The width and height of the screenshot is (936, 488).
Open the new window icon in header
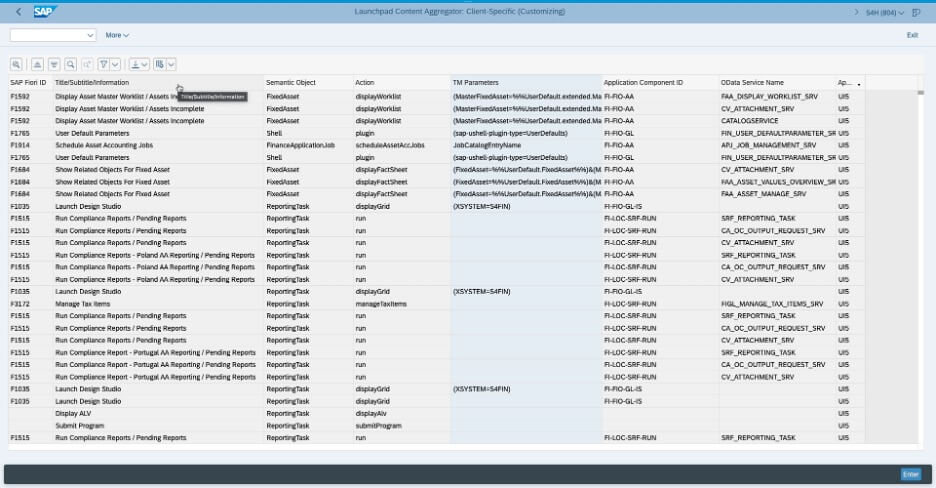click(x=916, y=13)
